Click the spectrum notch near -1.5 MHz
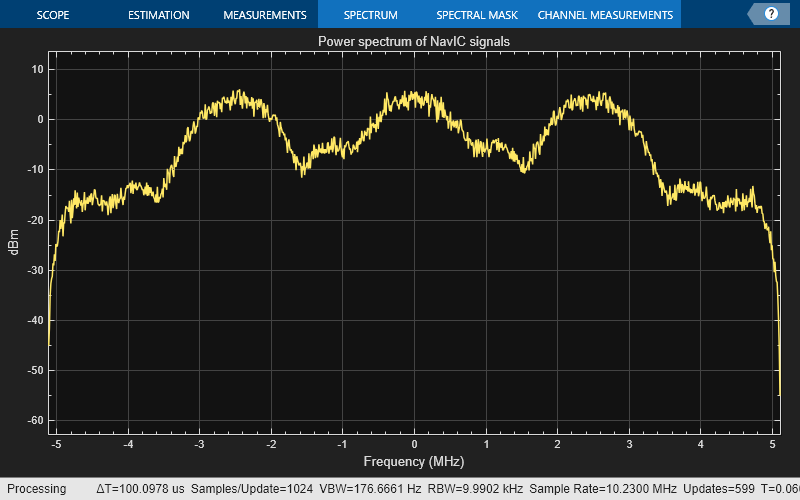 pyautogui.click(x=303, y=171)
